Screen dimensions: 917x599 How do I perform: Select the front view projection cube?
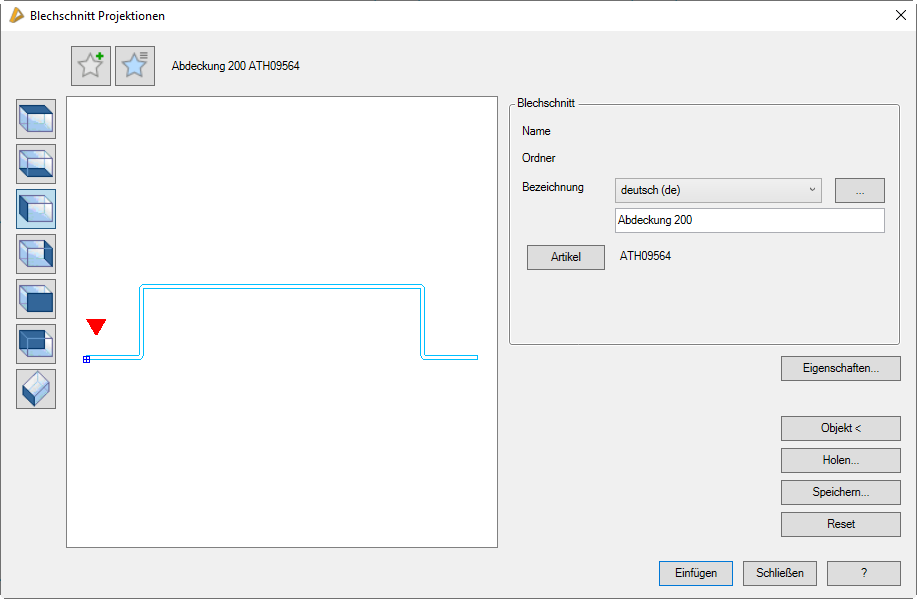coord(36,299)
